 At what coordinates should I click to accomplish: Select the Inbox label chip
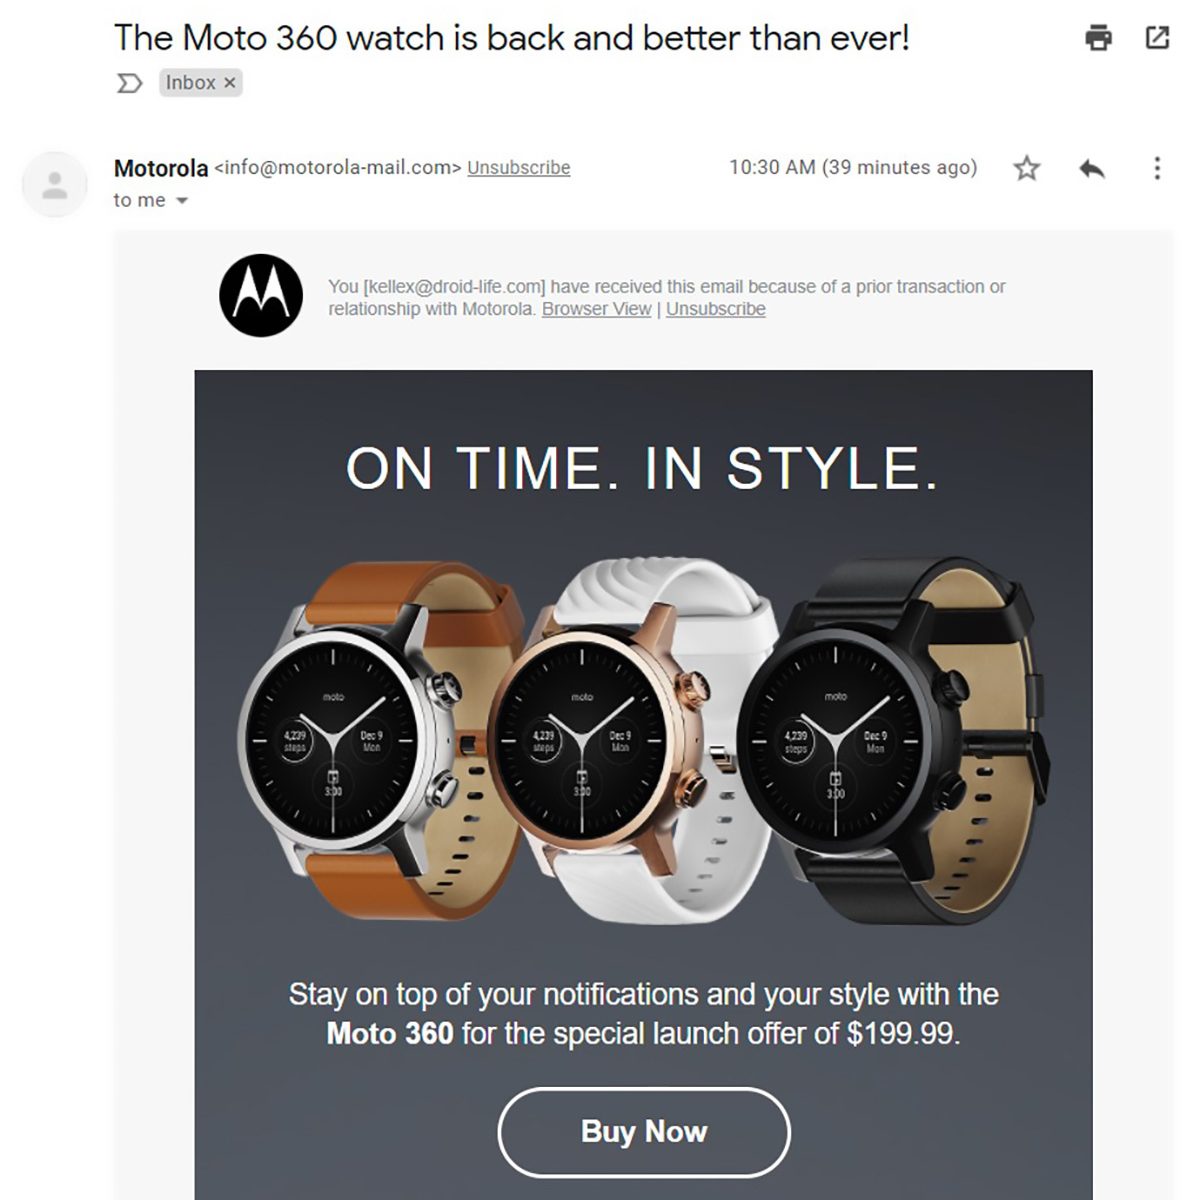[200, 83]
